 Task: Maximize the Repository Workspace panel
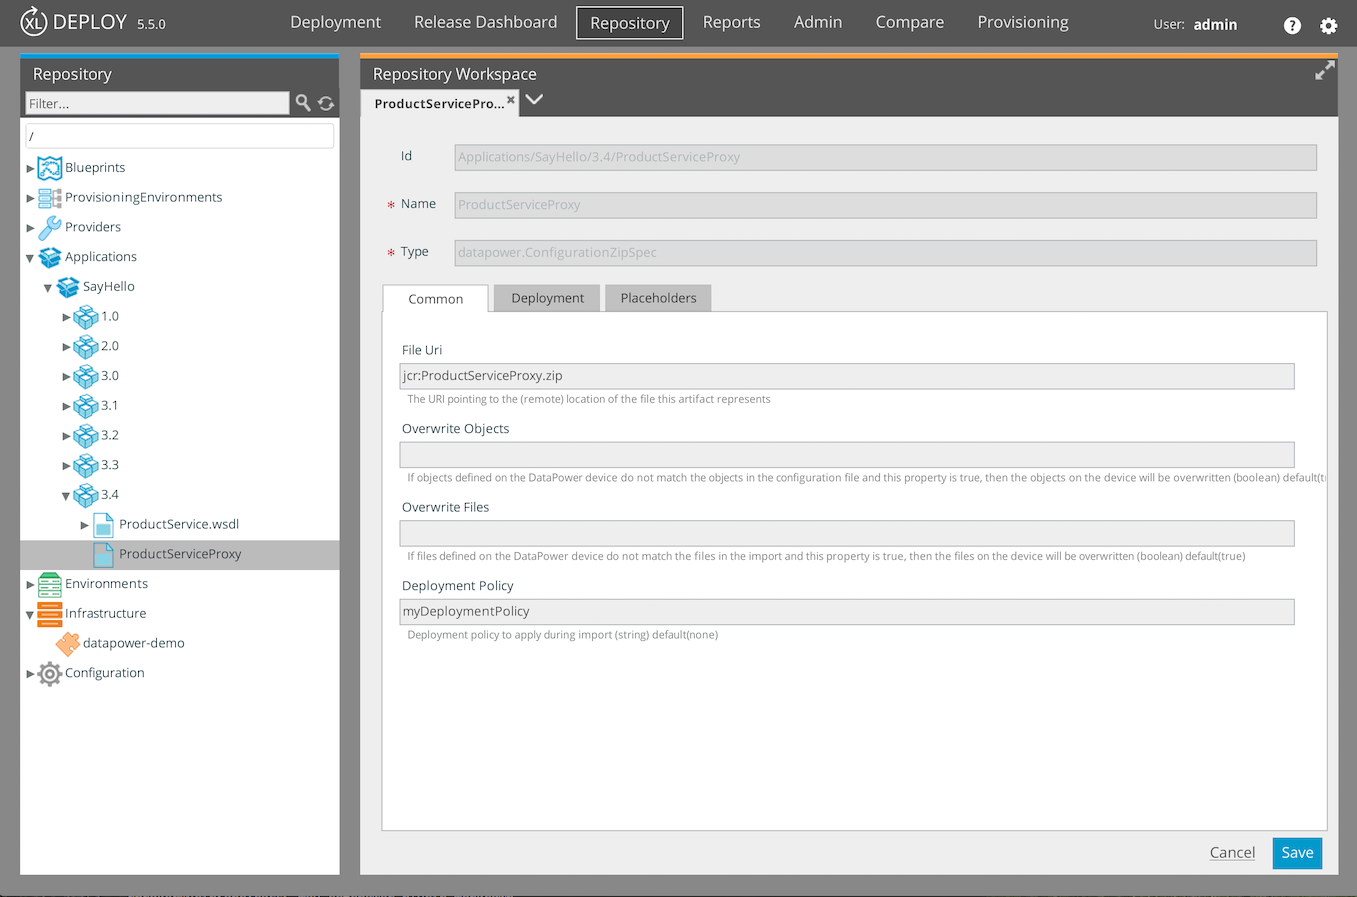coord(1324,70)
